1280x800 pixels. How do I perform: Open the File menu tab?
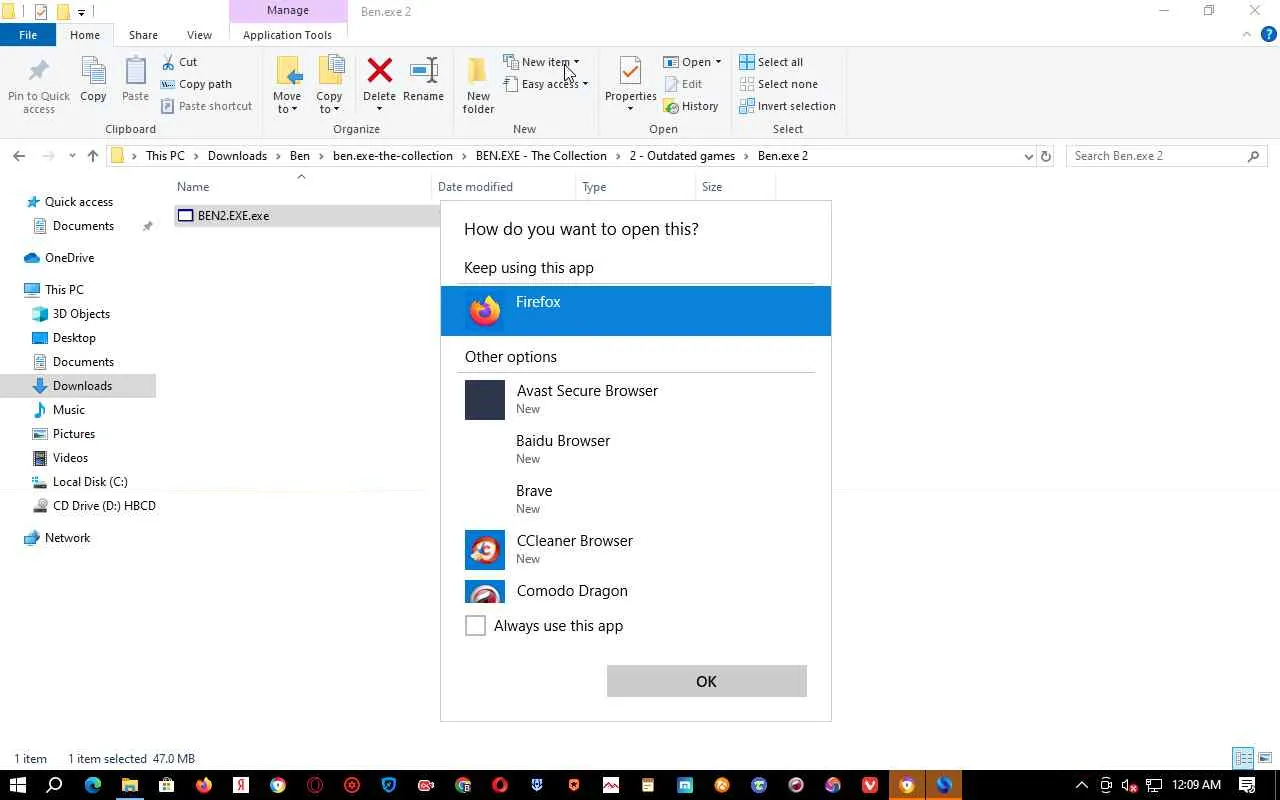click(x=28, y=35)
